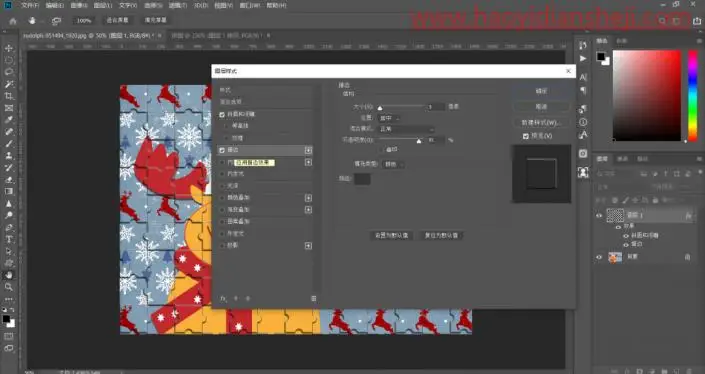Select the Eraser tool

click(9, 180)
